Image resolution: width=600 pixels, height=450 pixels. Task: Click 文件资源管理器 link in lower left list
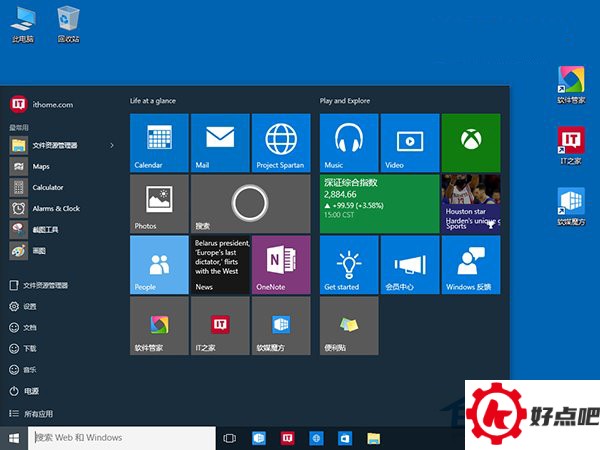(39, 285)
